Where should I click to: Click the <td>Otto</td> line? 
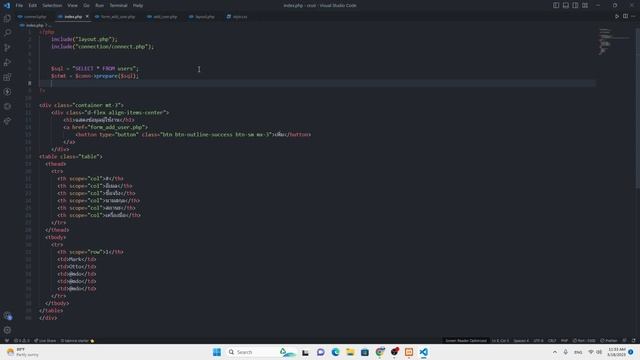click(x=77, y=267)
